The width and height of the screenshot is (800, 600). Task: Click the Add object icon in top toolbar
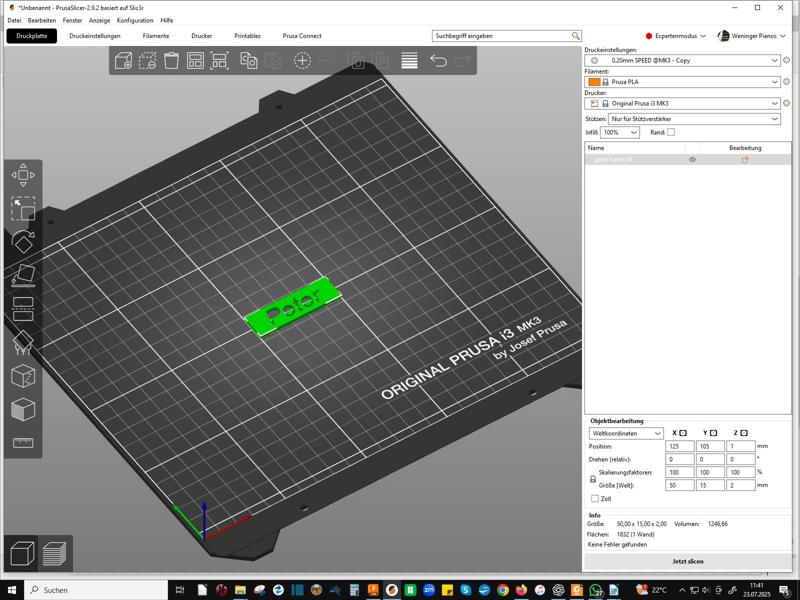point(123,61)
